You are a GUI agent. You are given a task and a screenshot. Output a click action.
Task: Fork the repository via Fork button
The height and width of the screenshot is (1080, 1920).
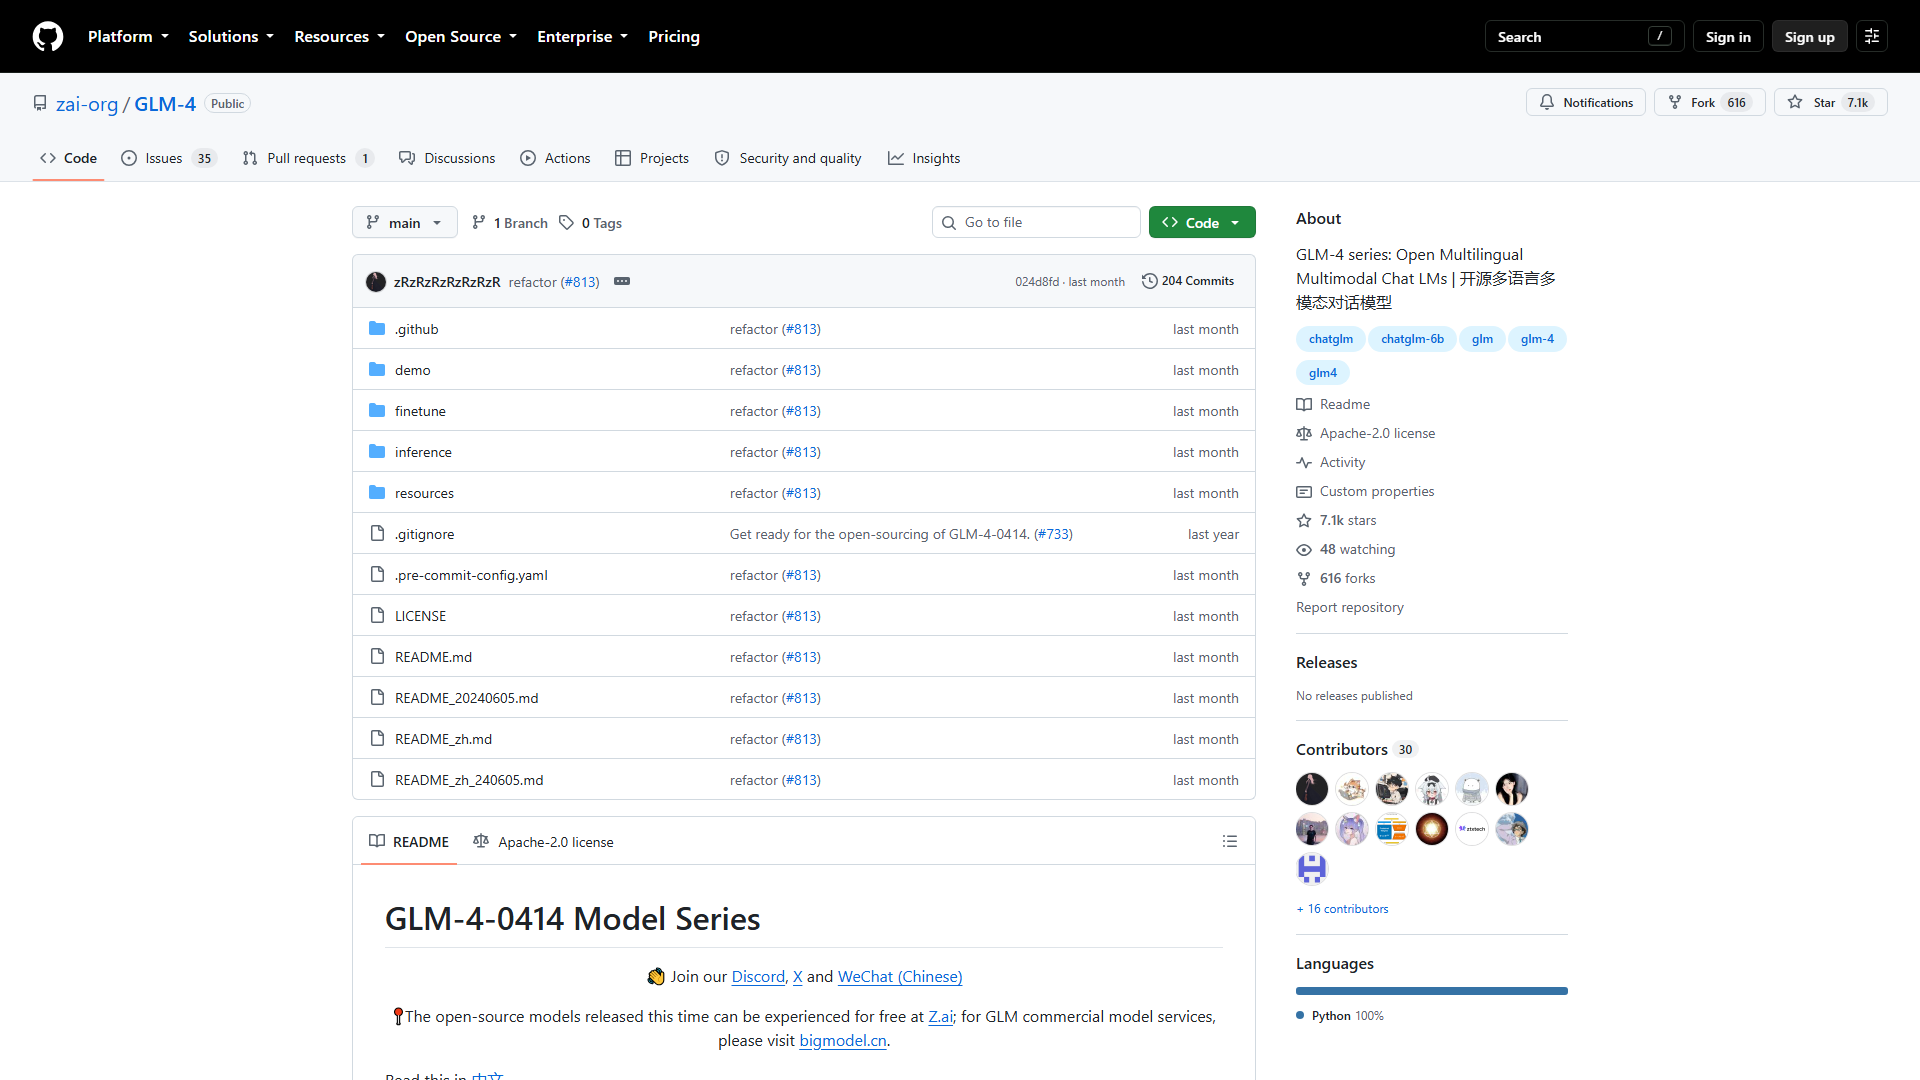[1709, 102]
